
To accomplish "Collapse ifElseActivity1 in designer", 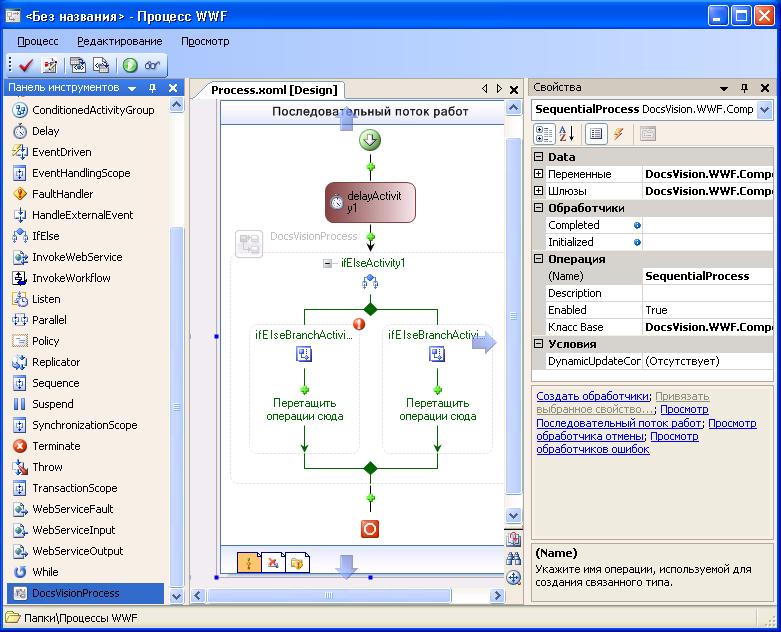I will point(327,263).
